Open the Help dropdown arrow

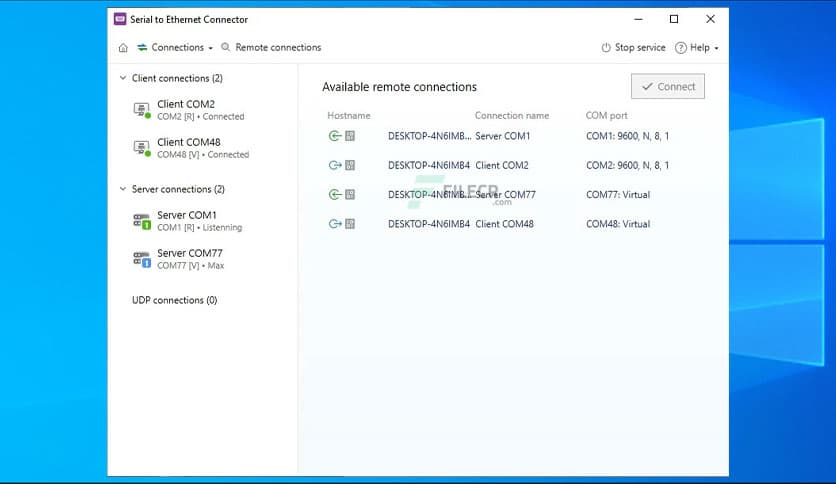point(717,48)
